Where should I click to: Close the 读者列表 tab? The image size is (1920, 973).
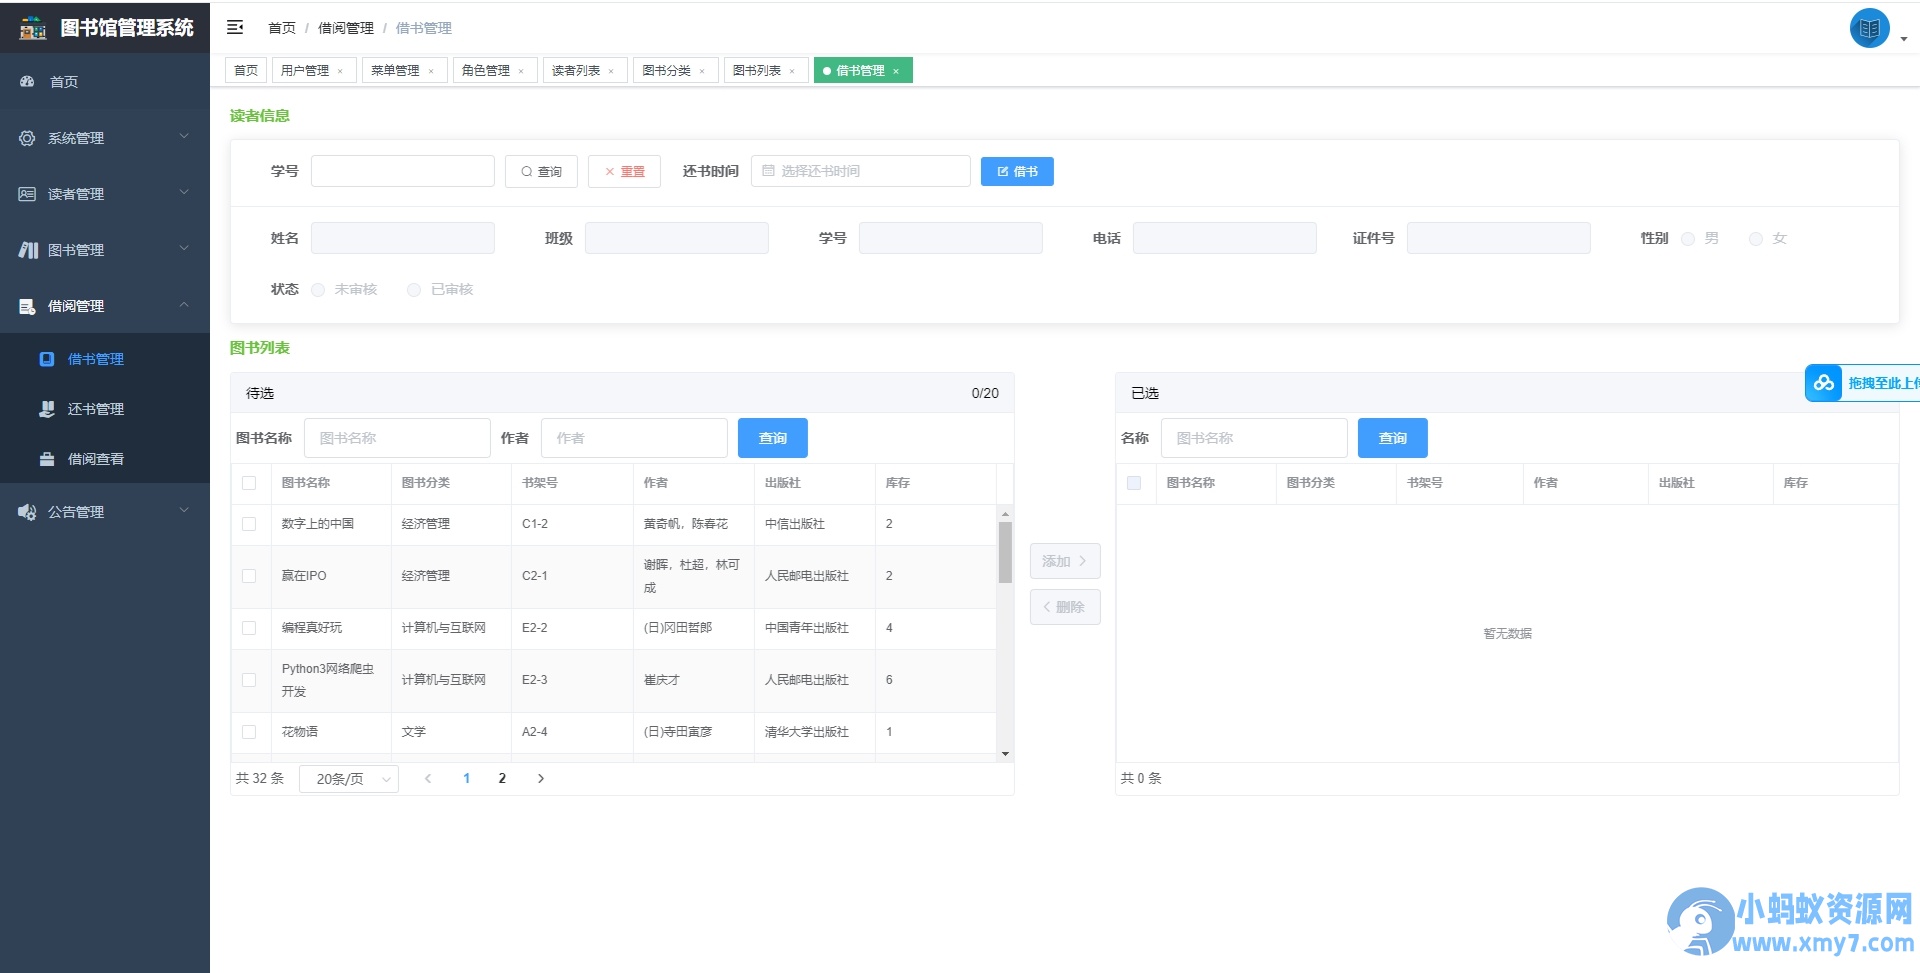coord(611,71)
